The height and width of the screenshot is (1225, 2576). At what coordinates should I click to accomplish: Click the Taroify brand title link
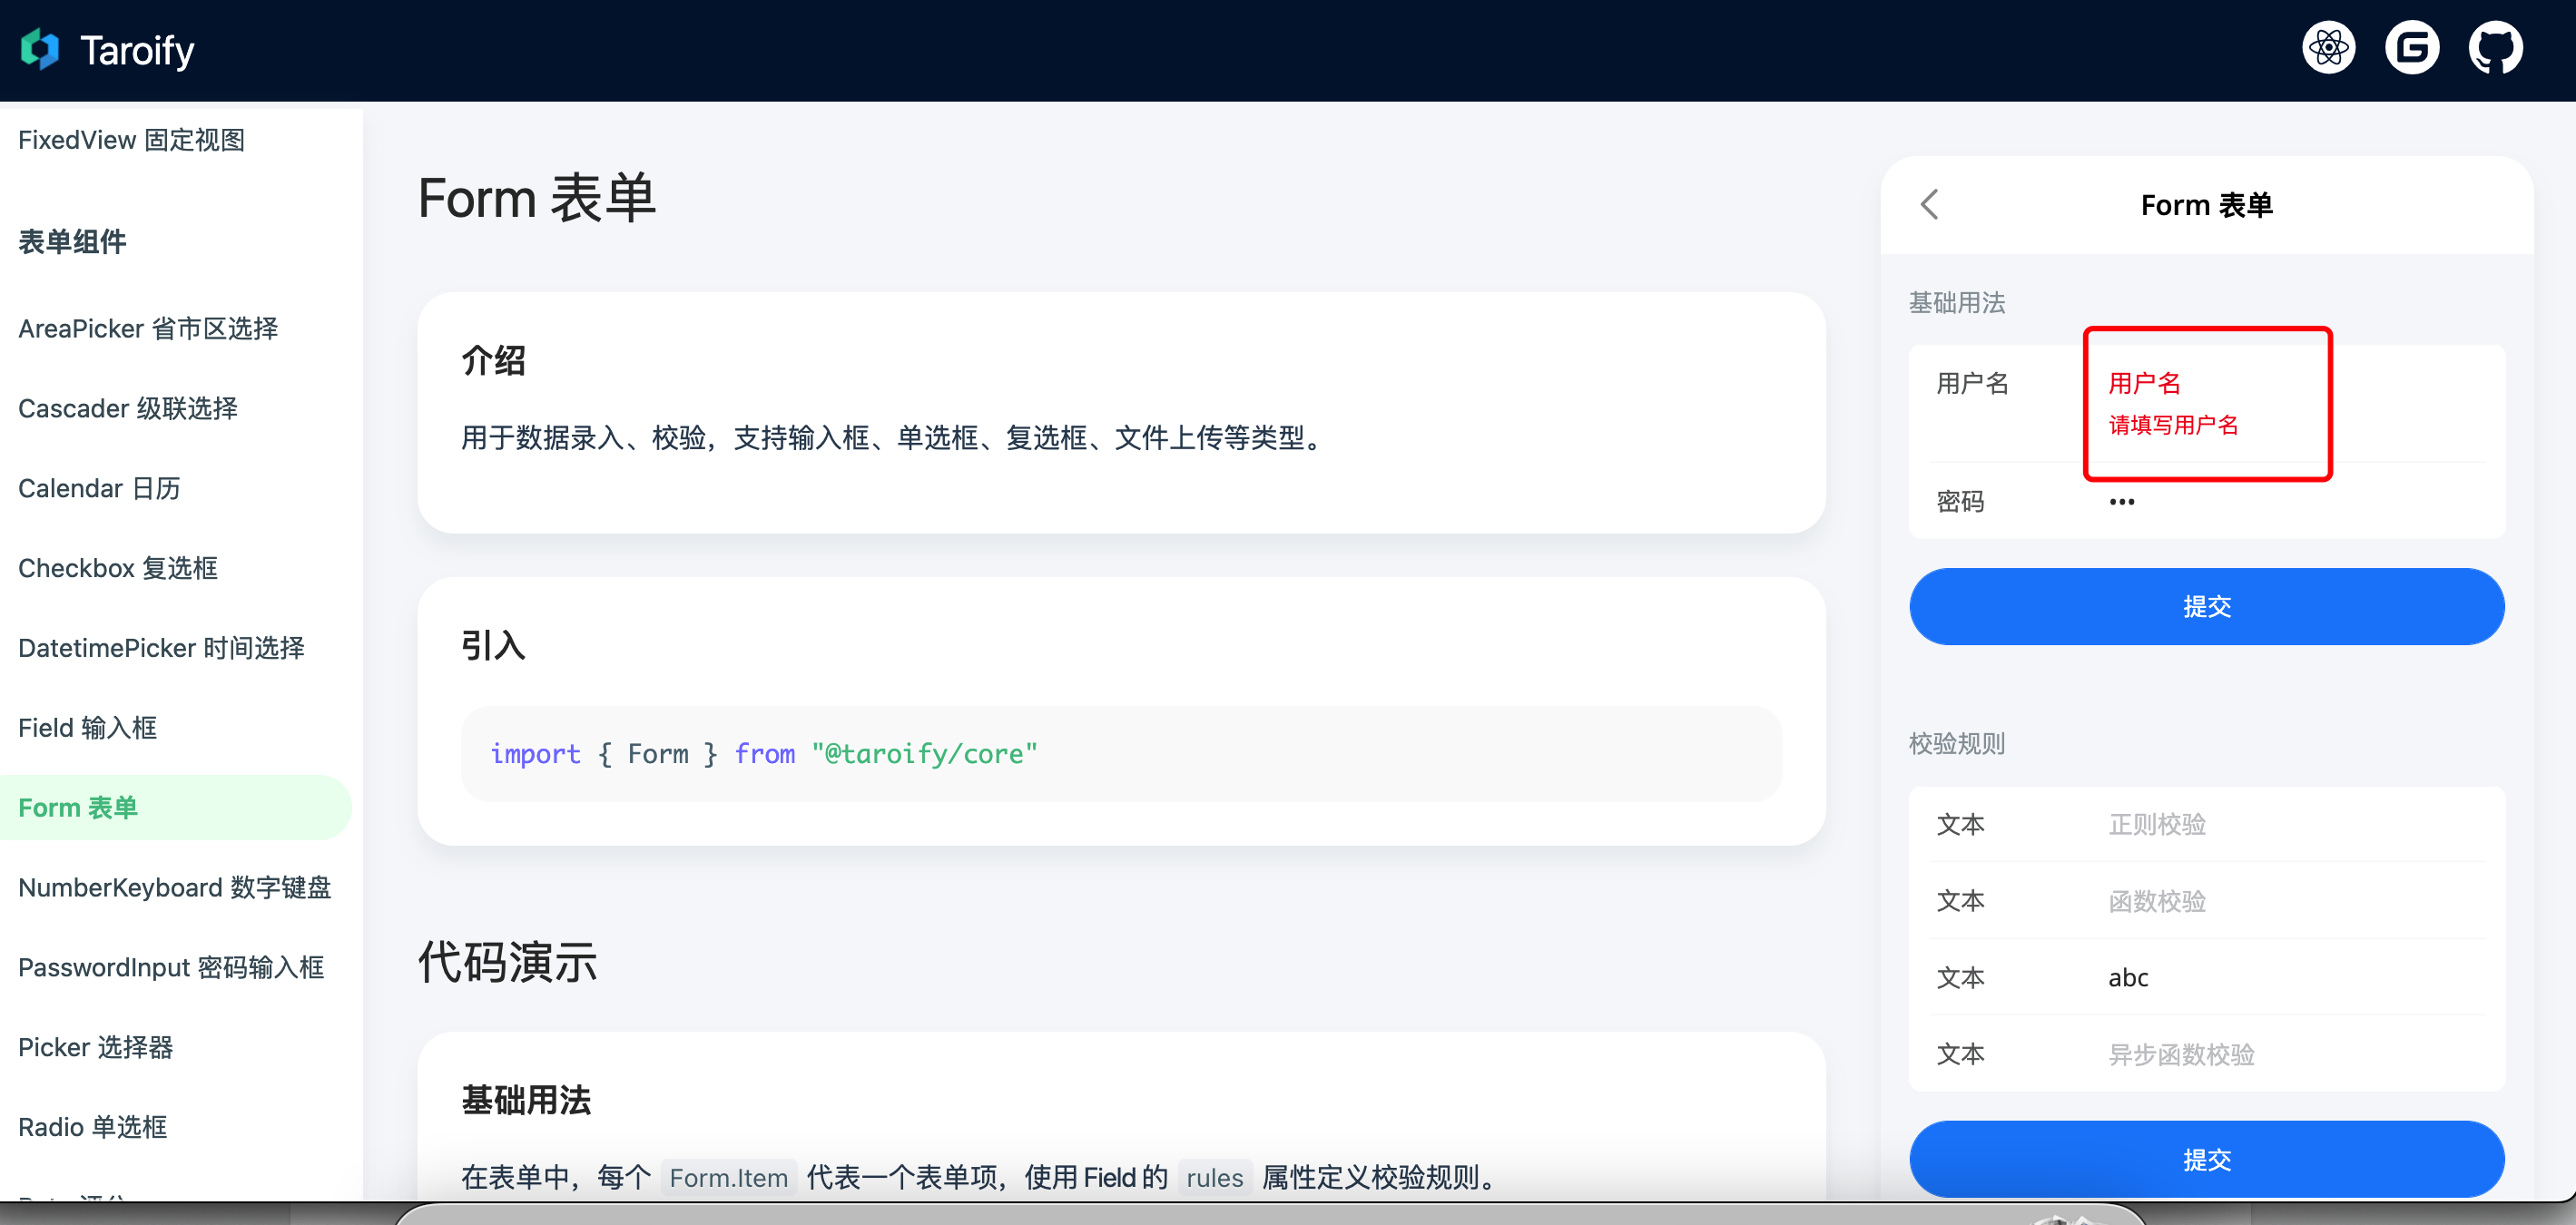coord(137,50)
